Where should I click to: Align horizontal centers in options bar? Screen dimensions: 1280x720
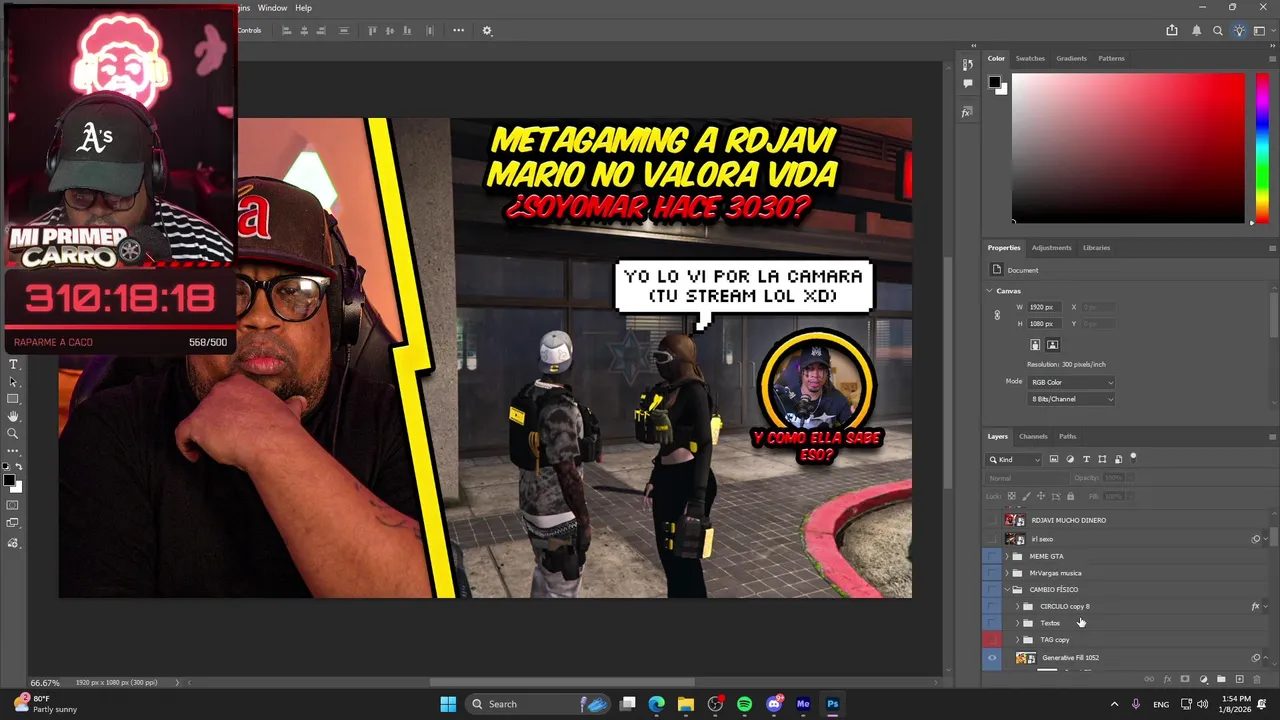(x=304, y=30)
